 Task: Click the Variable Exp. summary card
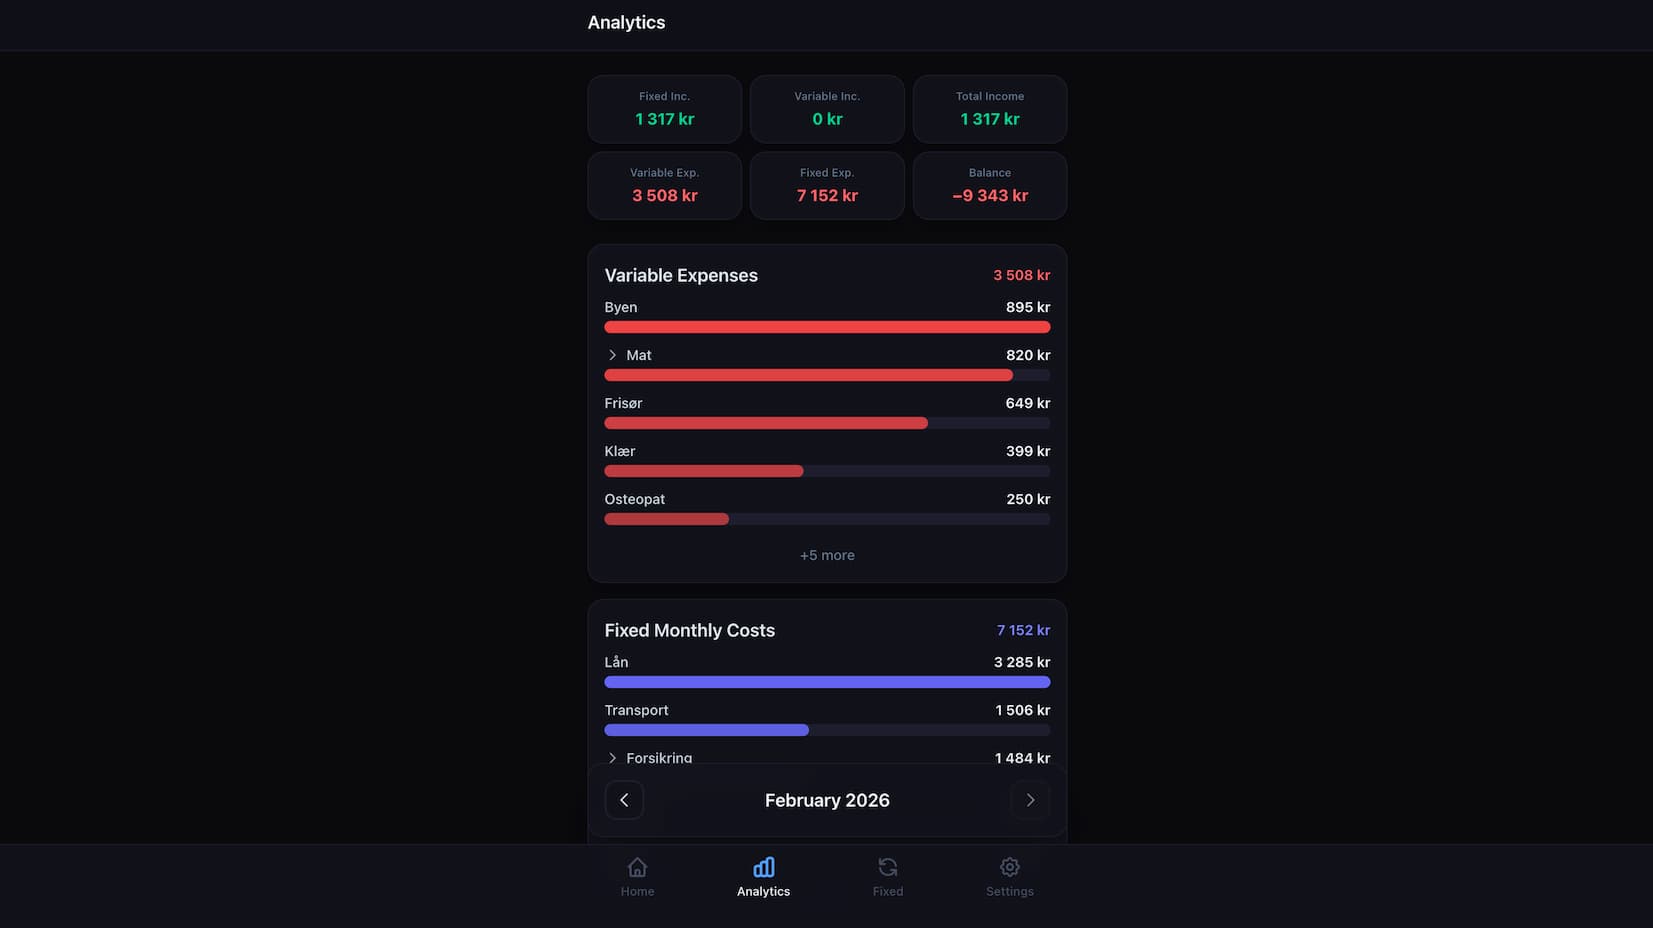coord(664,185)
